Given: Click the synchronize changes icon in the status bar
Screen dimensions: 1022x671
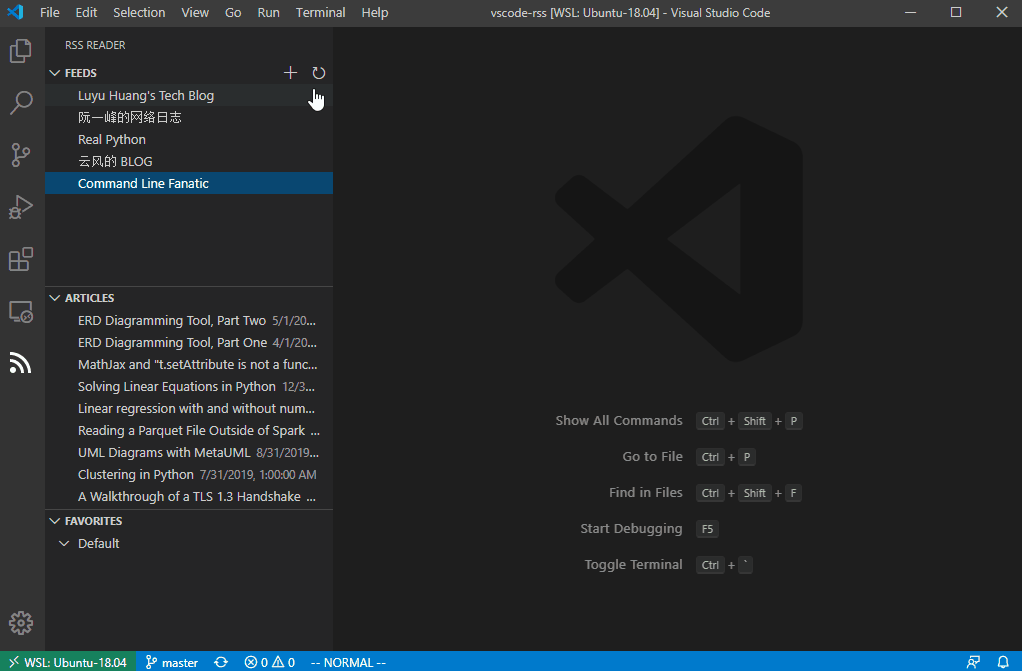Looking at the screenshot, I should (x=220, y=661).
